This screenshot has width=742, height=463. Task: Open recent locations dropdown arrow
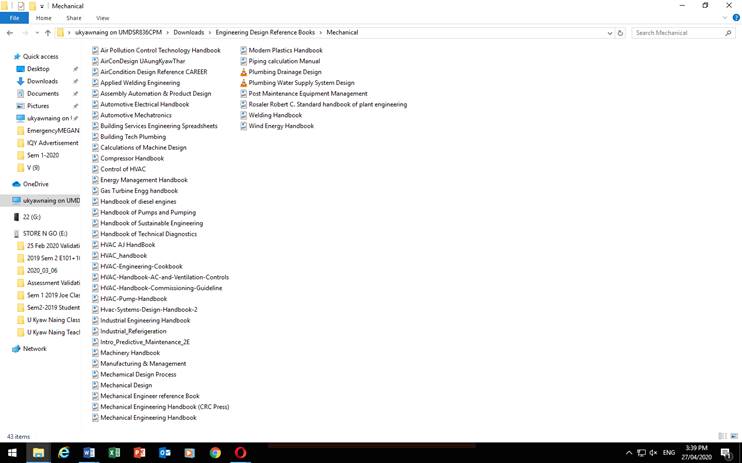(37, 33)
